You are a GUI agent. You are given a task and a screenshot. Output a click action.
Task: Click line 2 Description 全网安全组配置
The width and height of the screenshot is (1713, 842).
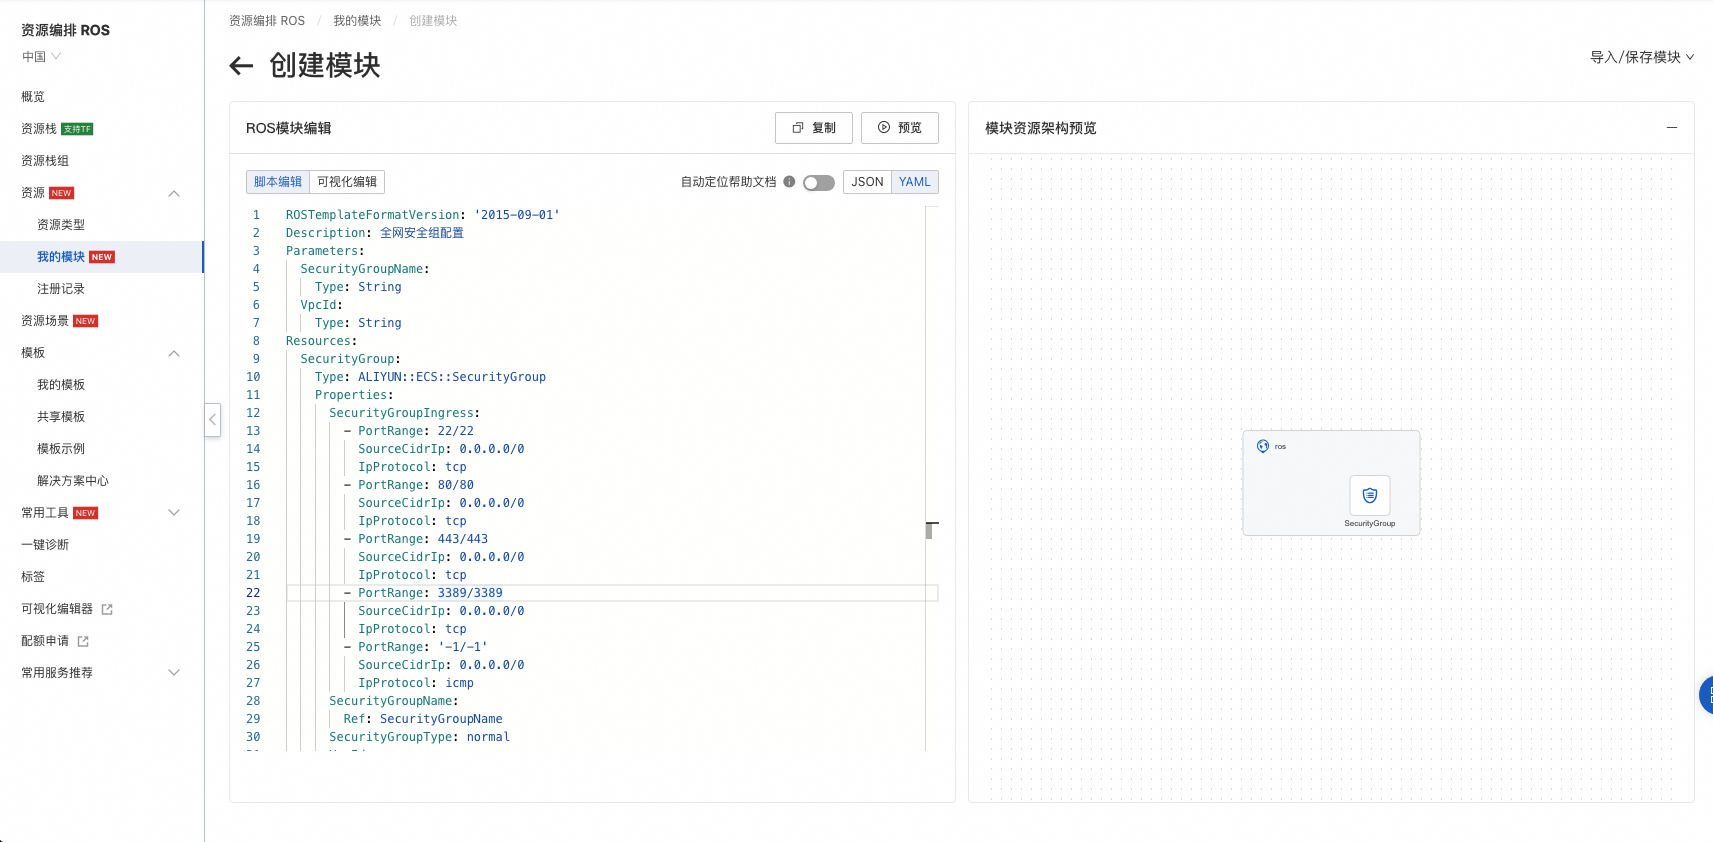[375, 233]
